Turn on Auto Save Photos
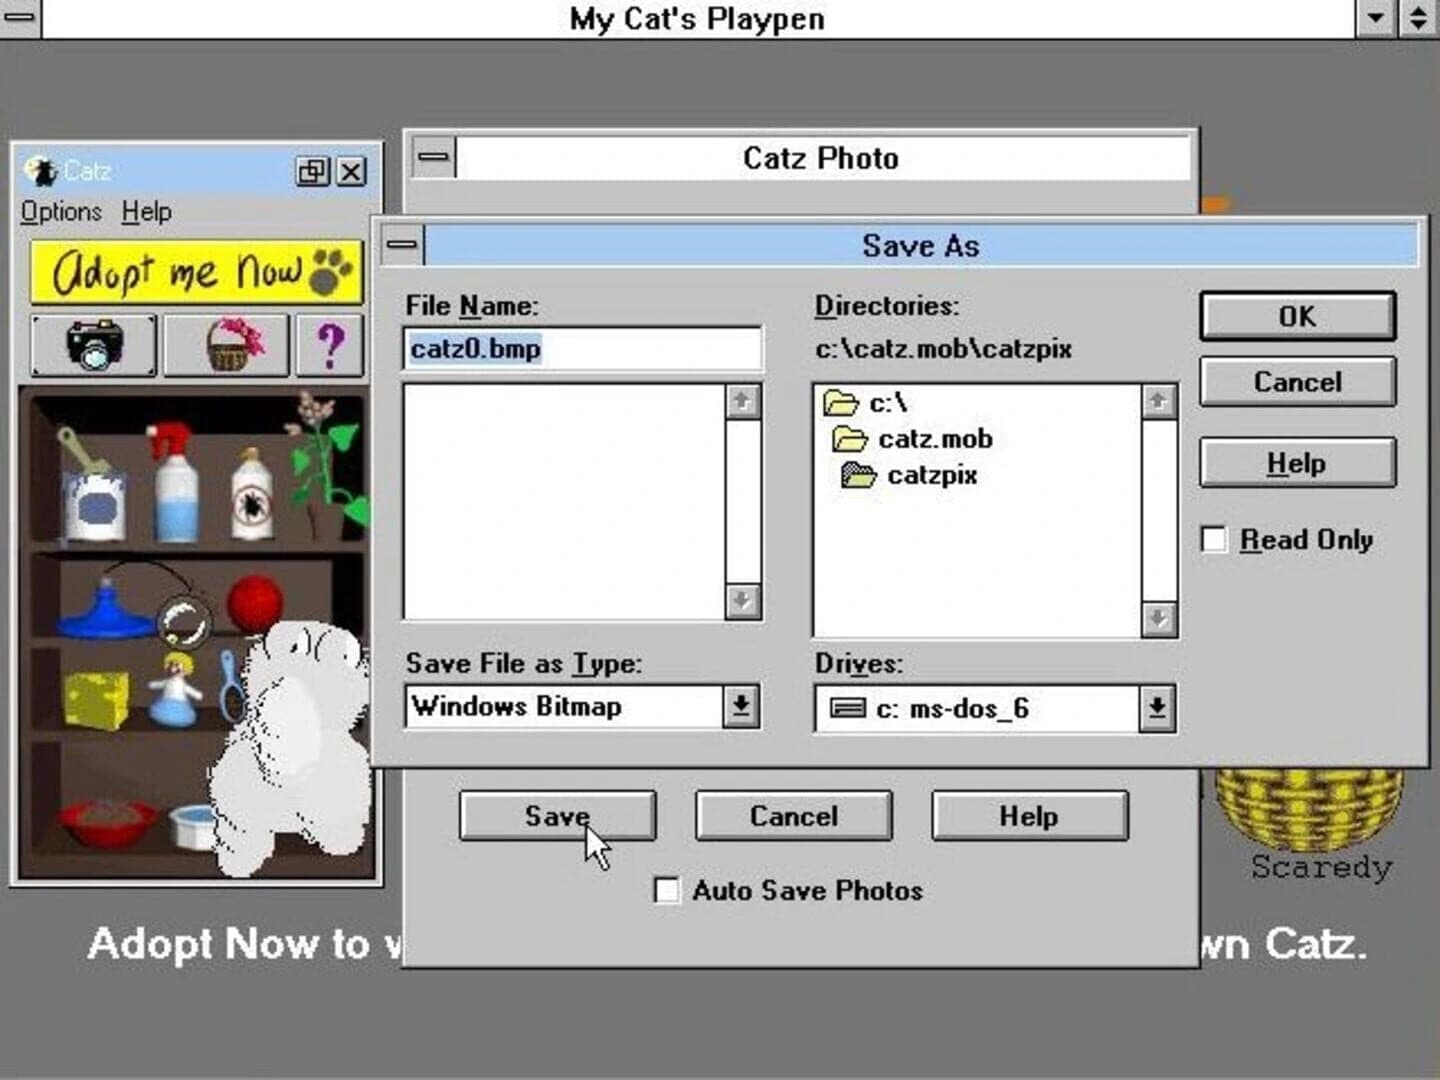 (666, 890)
